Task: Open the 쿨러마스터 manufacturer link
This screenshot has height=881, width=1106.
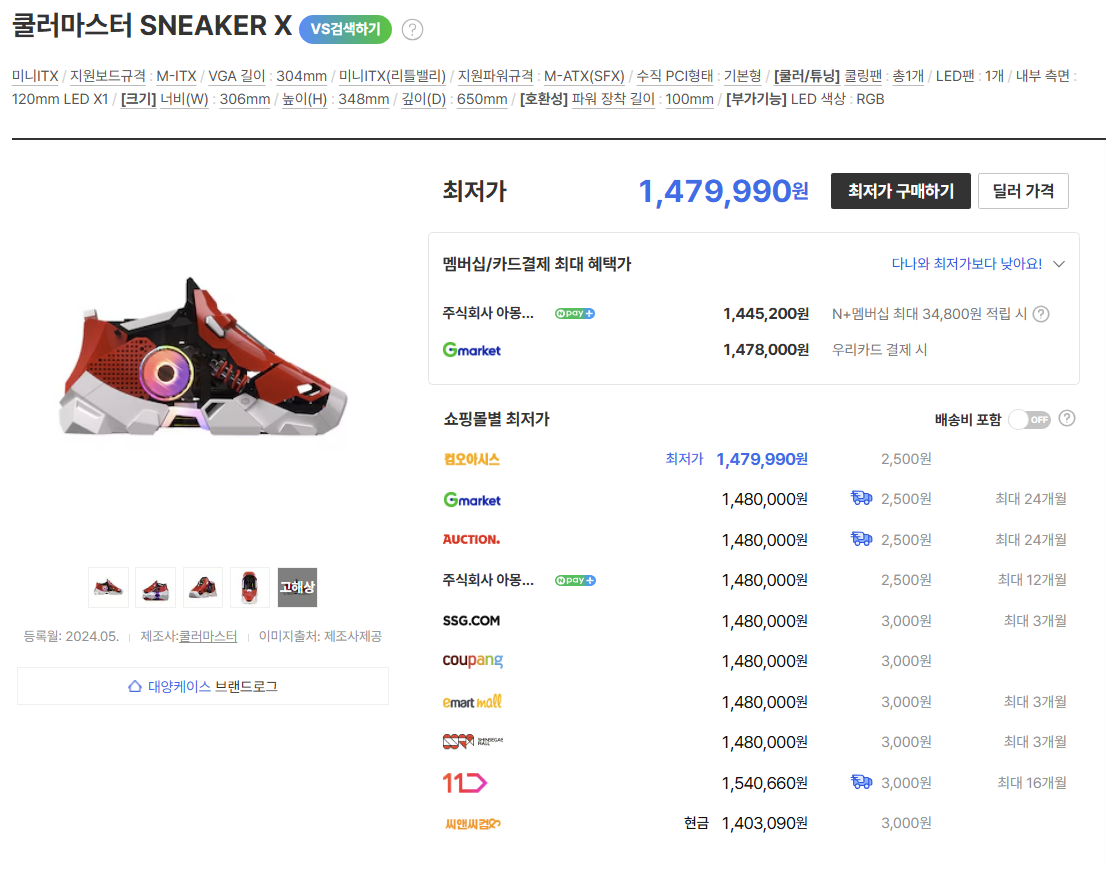Action: (208, 636)
